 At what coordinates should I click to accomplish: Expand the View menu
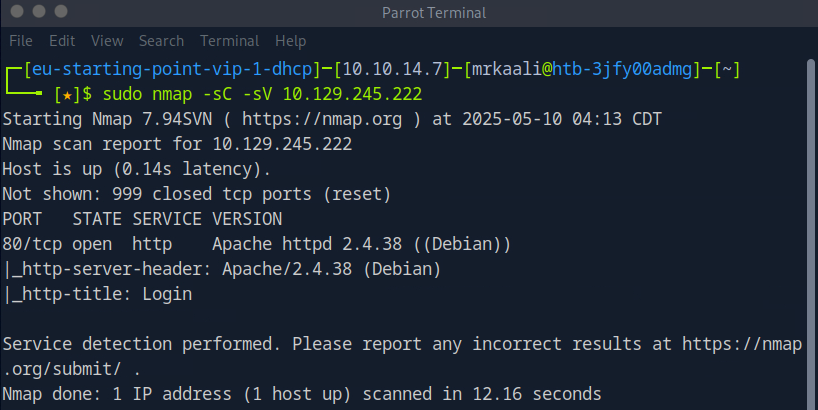[x=106, y=41]
